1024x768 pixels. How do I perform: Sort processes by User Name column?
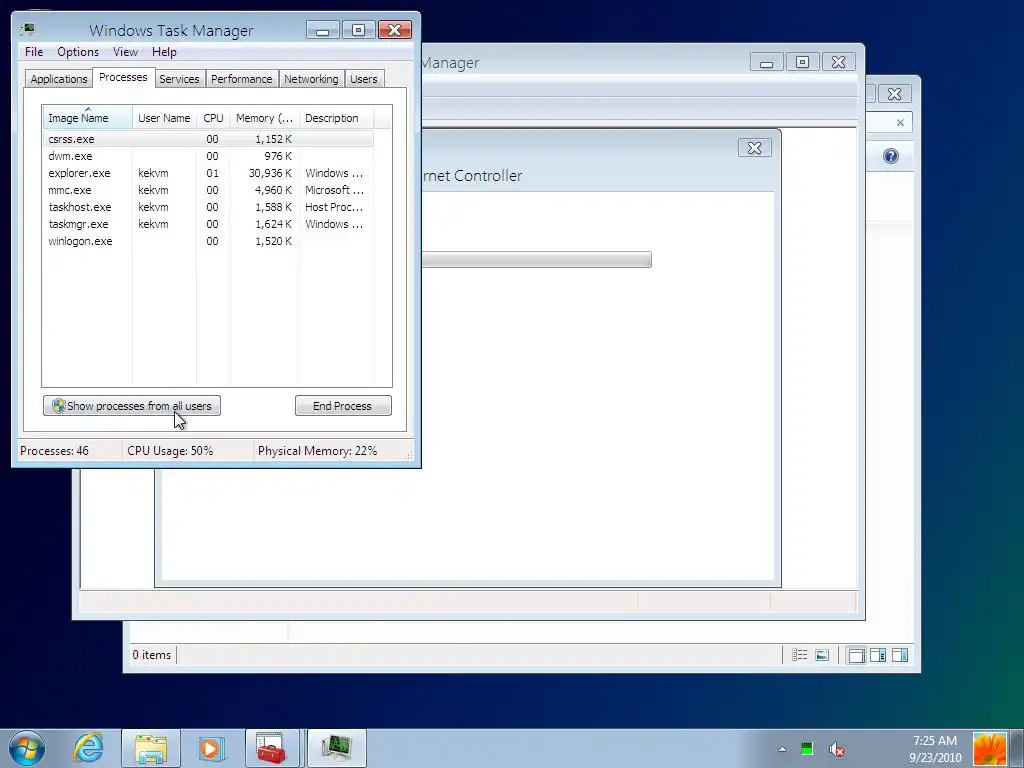click(164, 118)
